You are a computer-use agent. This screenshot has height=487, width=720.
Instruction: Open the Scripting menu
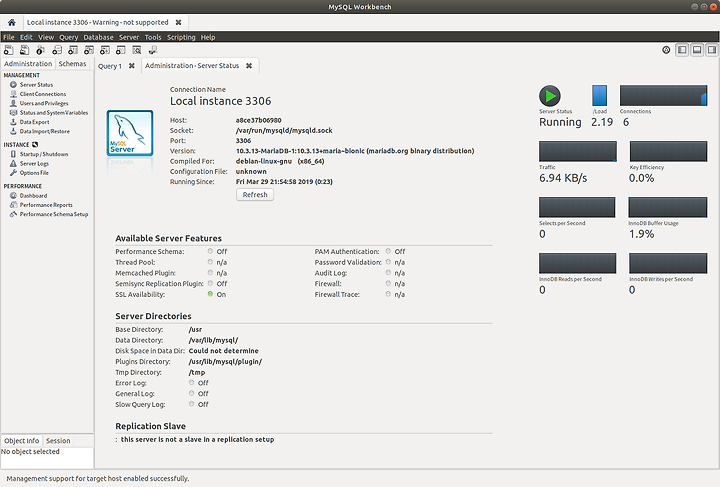pyautogui.click(x=181, y=37)
